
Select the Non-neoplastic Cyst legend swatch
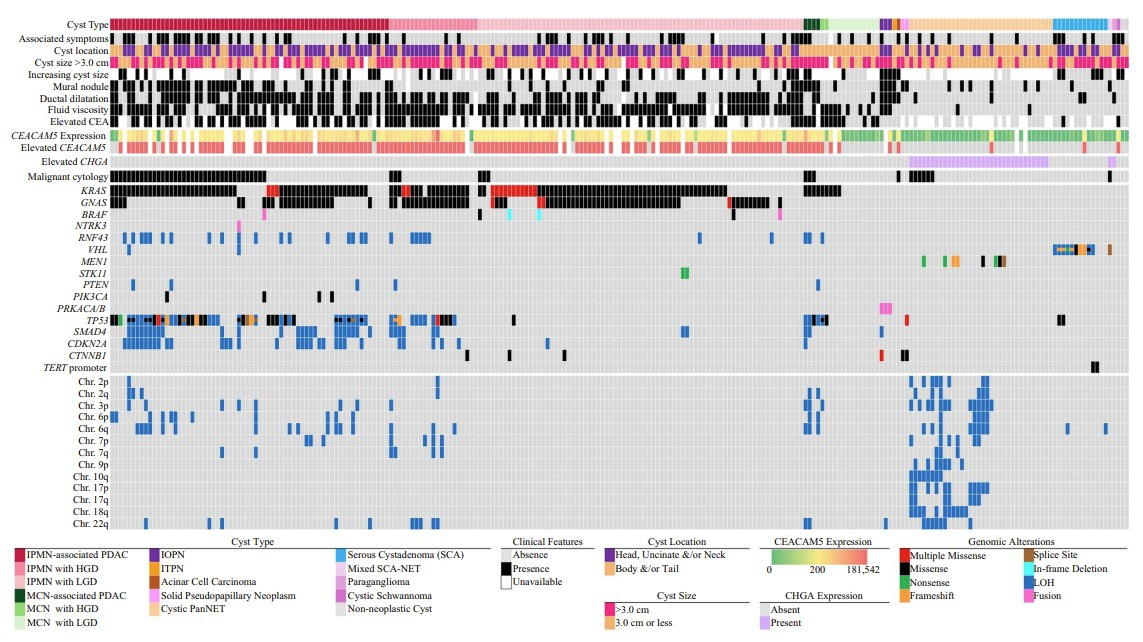coord(340,609)
